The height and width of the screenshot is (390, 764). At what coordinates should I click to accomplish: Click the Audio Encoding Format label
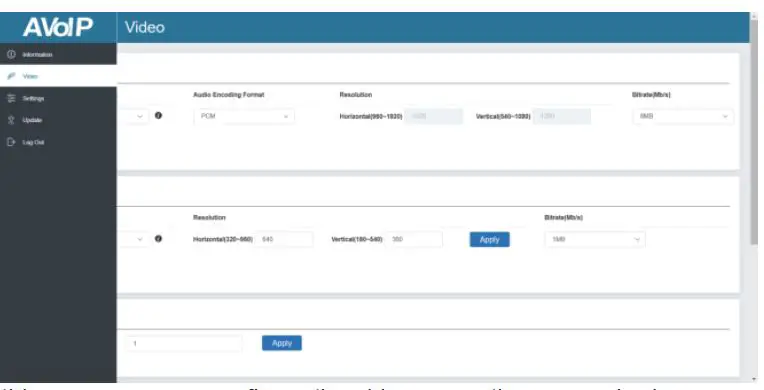click(x=229, y=95)
